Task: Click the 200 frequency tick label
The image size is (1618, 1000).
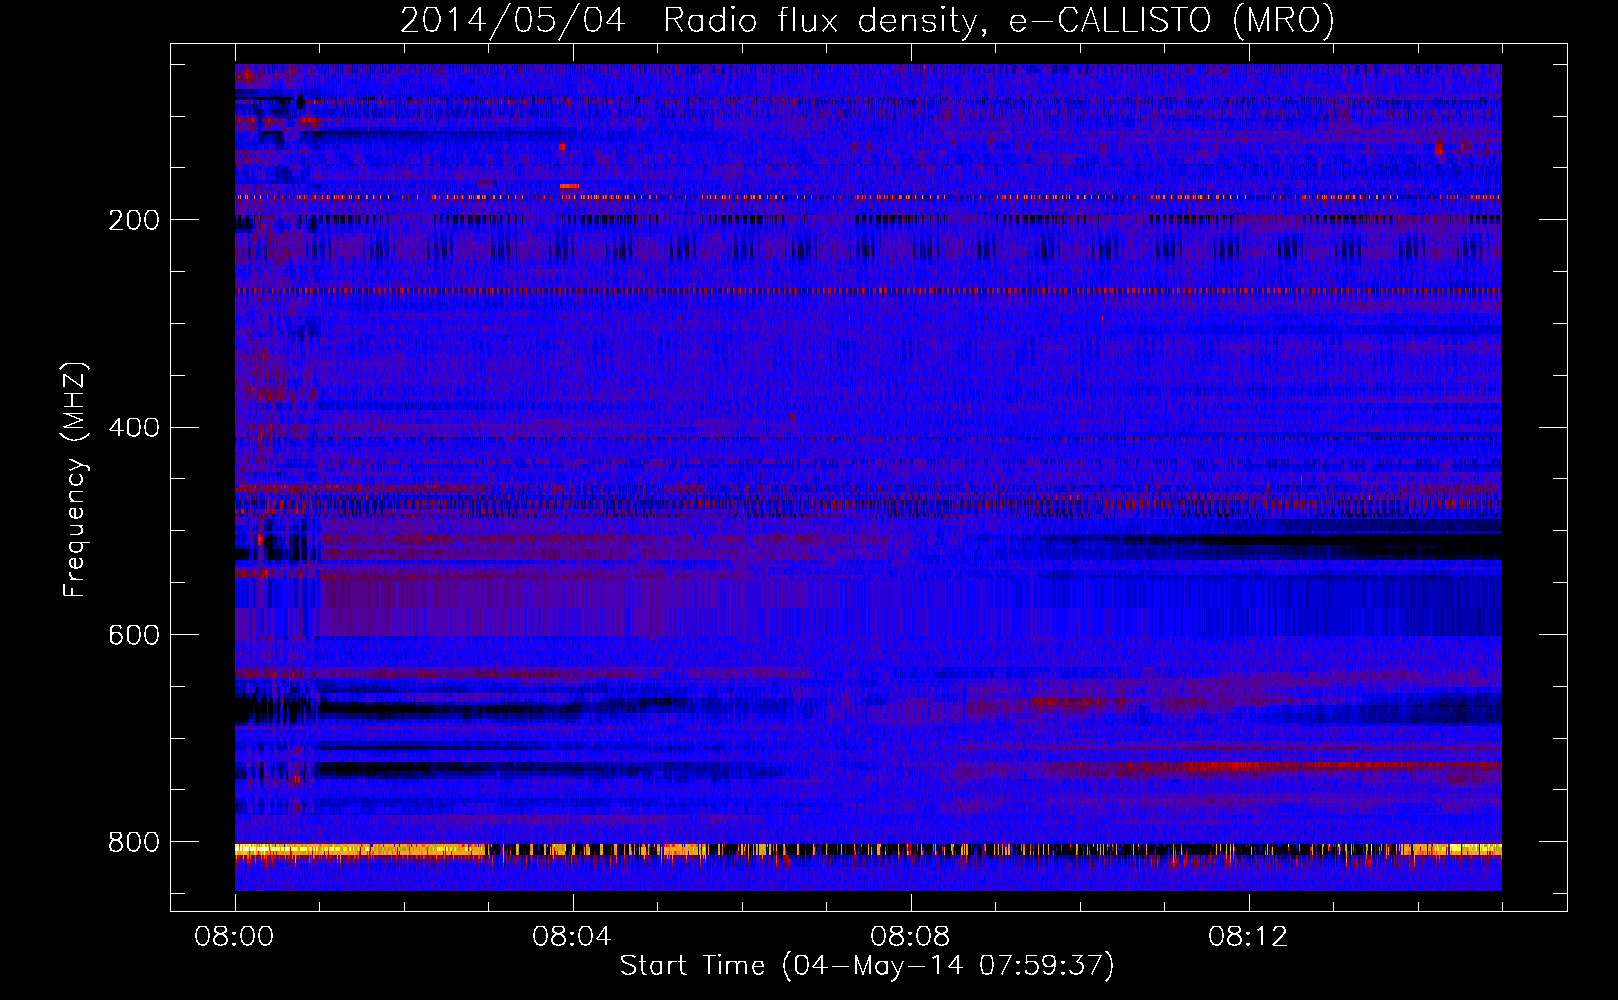Action: pos(134,219)
